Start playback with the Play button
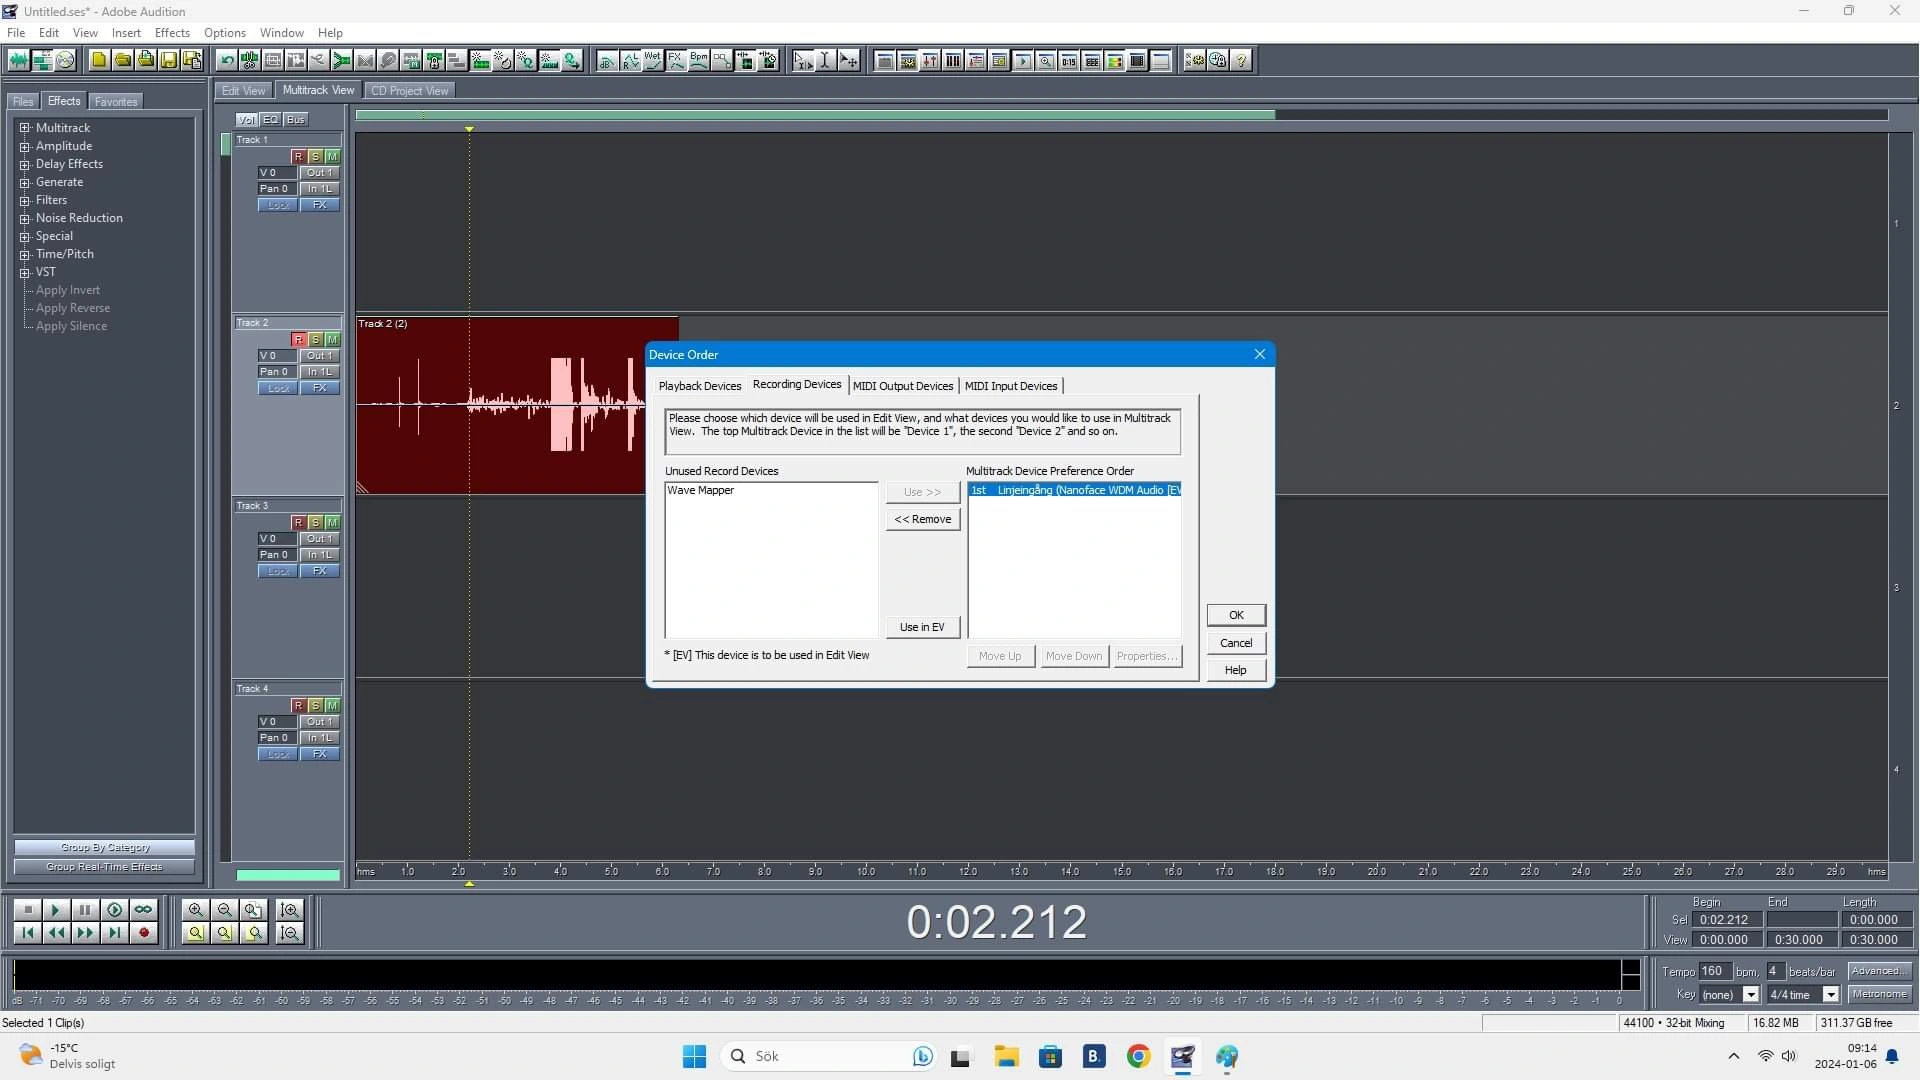 click(x=56, y=910)
